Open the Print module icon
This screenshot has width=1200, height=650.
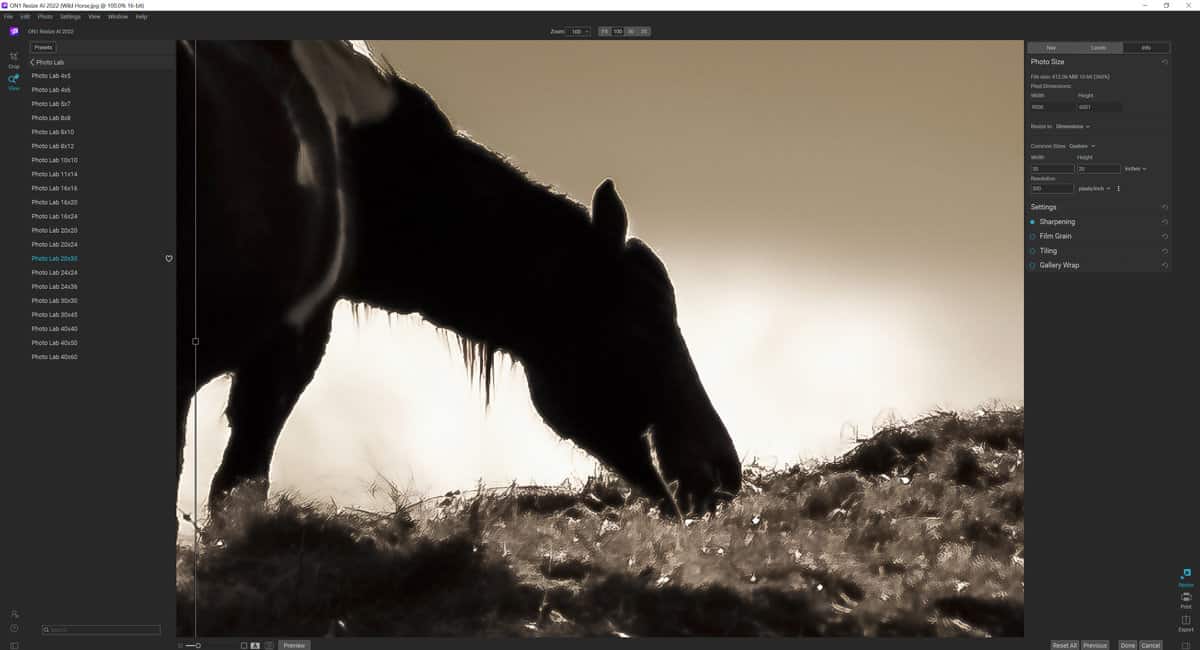pos(1186,600)
